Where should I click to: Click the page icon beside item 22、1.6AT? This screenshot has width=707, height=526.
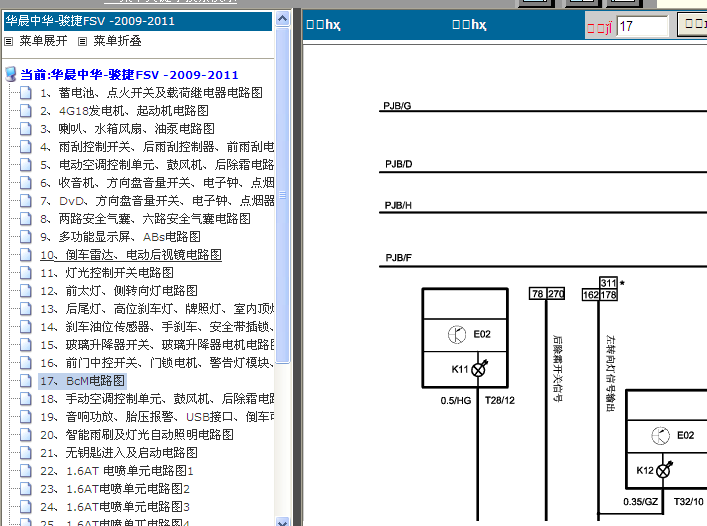26,471
